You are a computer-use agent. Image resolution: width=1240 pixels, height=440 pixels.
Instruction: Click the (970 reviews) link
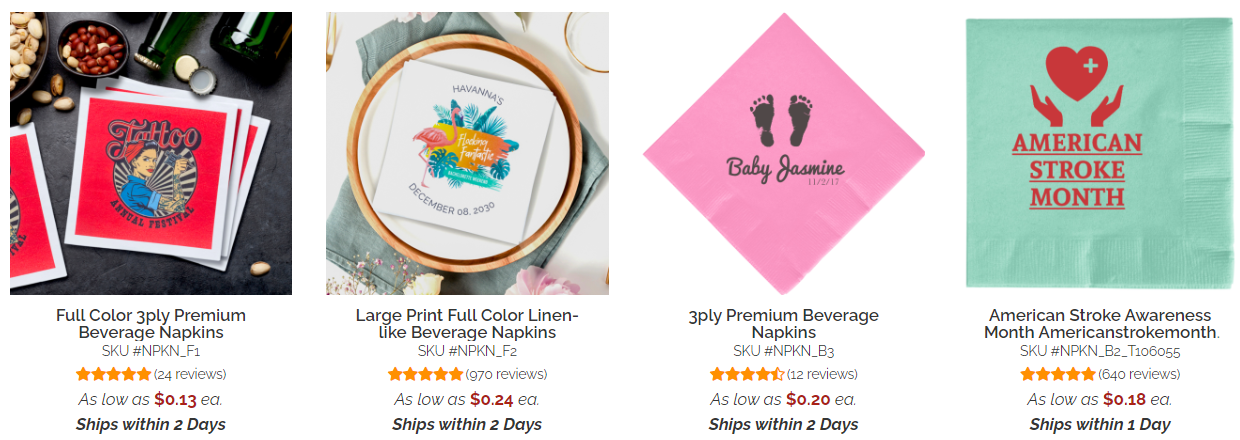[506, 374]
